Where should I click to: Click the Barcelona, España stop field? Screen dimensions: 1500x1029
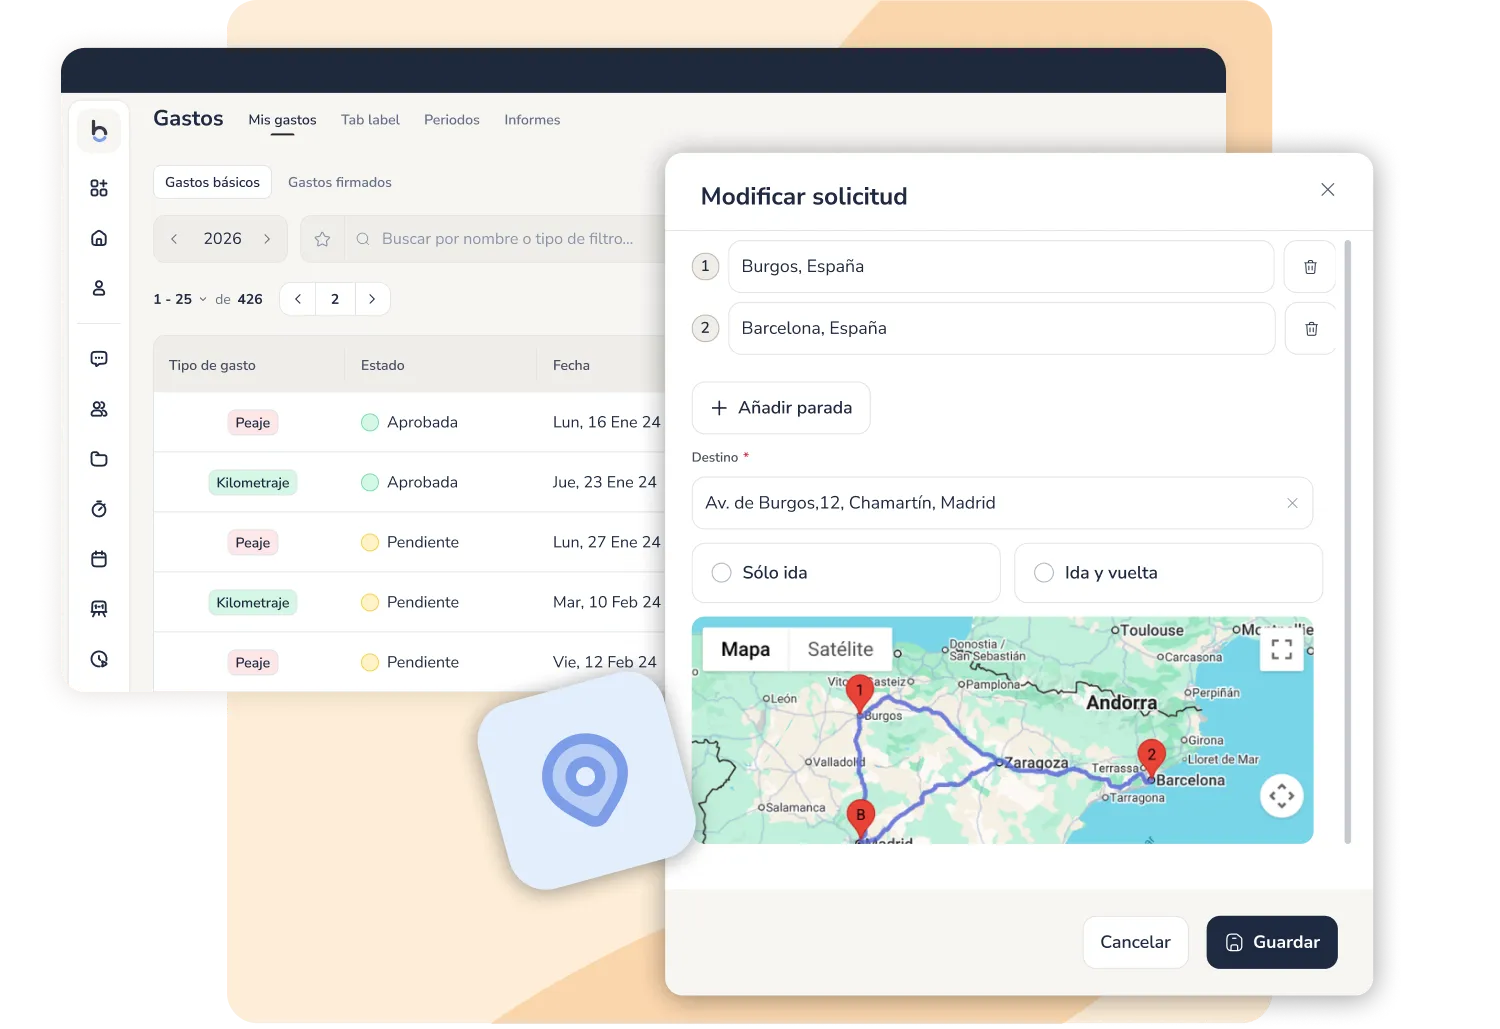point(1001,329)
